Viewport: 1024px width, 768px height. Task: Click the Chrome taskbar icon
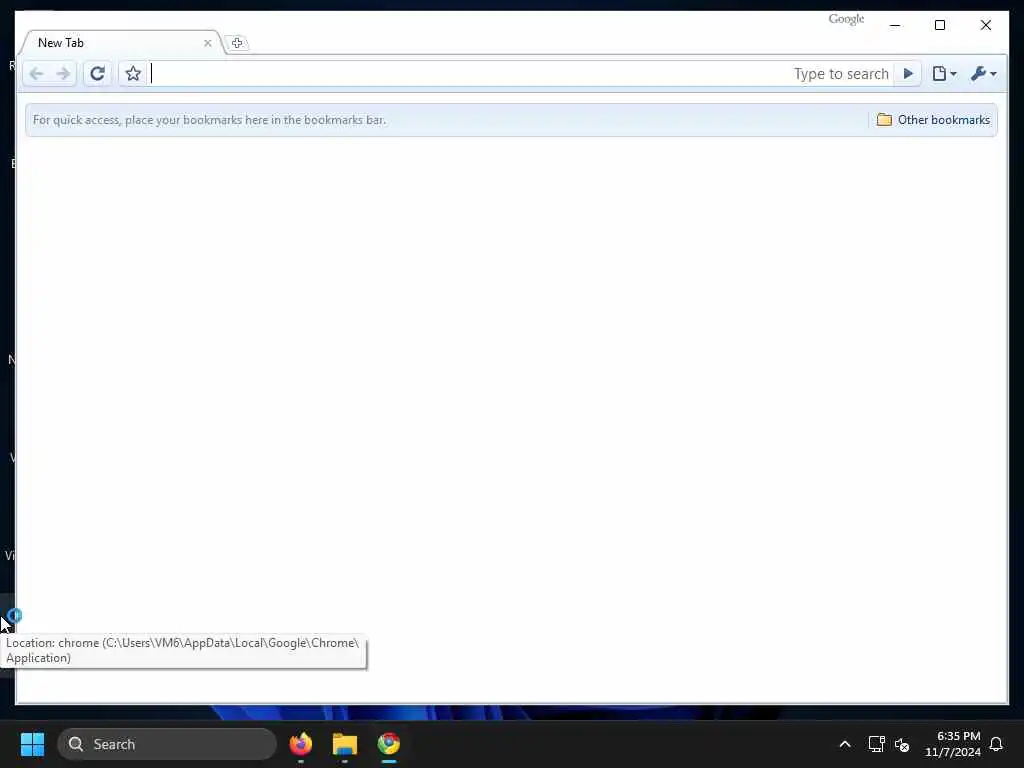(389, 744)
